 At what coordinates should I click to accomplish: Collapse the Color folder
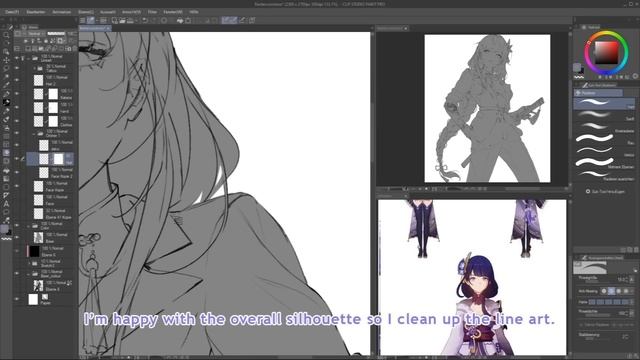click(29, 226)
